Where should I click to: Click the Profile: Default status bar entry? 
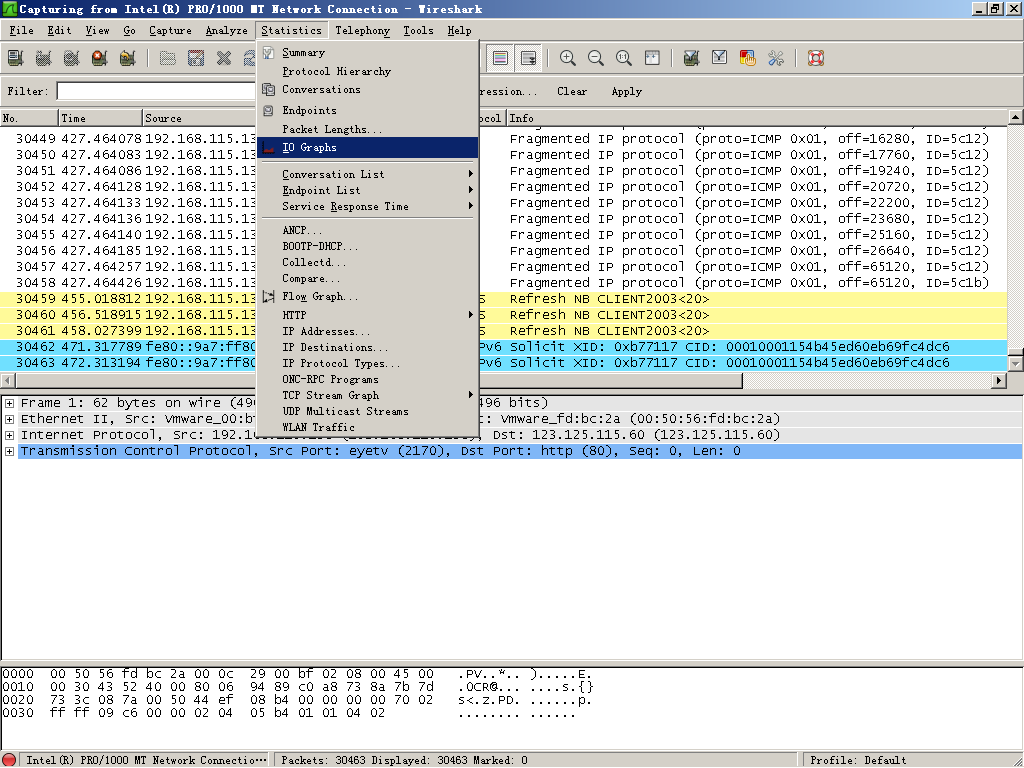coord(858,760)
